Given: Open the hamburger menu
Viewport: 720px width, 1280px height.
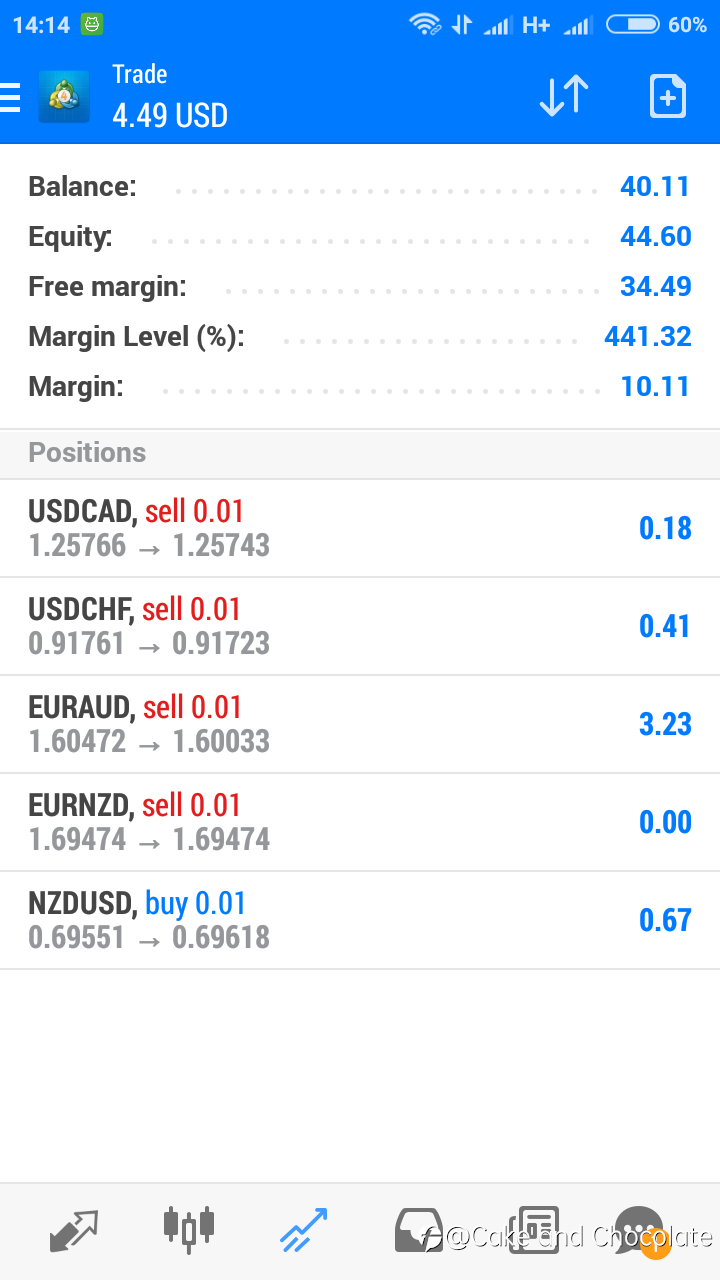Looking at the screenshot, I should pyautogui.click(x=11, y=97).
